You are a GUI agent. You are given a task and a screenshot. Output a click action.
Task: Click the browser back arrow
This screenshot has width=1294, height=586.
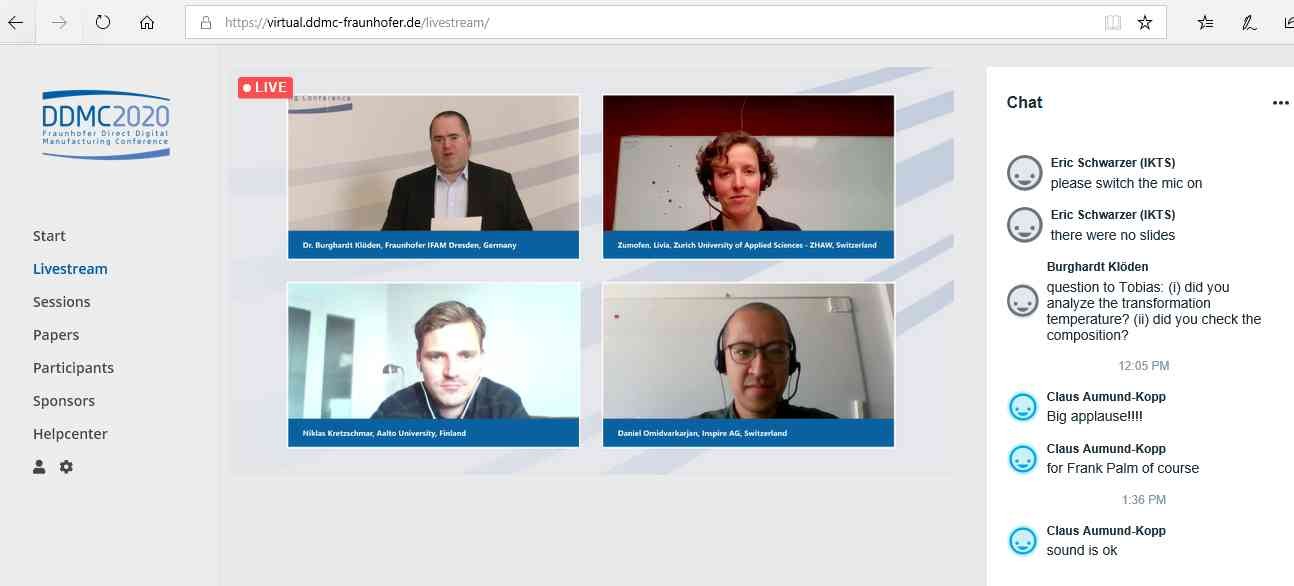15,22
